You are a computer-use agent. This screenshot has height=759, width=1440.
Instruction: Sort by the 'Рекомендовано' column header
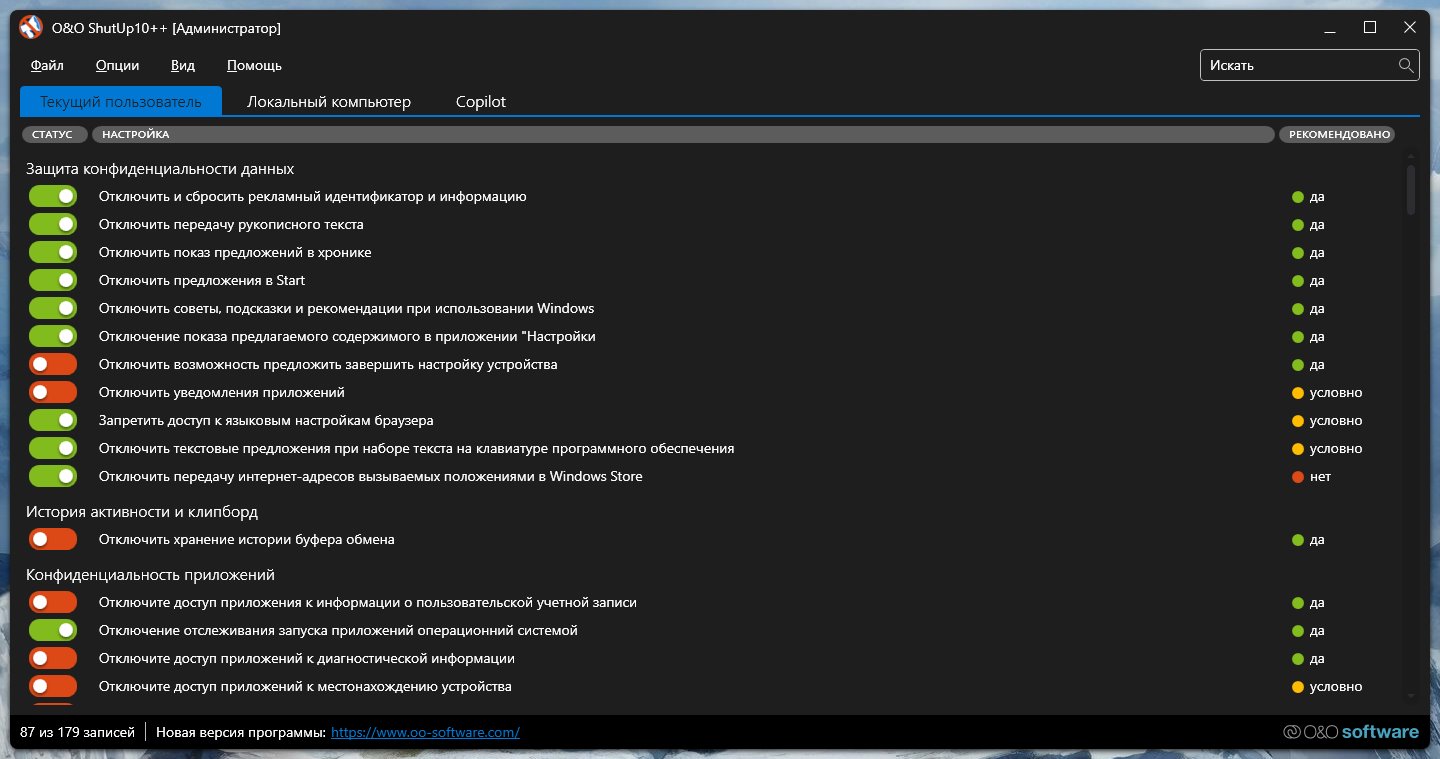[x=1336, y=134]
